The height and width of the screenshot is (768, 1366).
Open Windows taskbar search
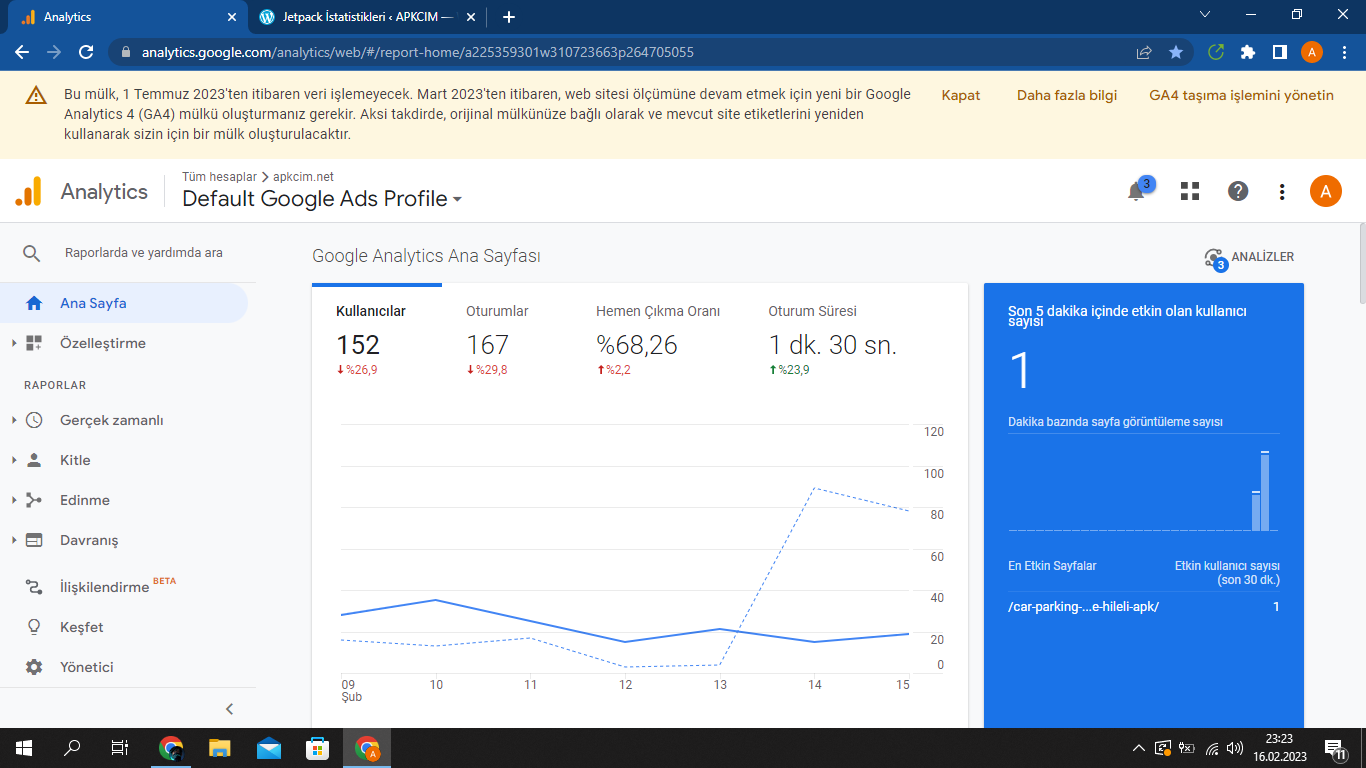click(x=72, y=747)
